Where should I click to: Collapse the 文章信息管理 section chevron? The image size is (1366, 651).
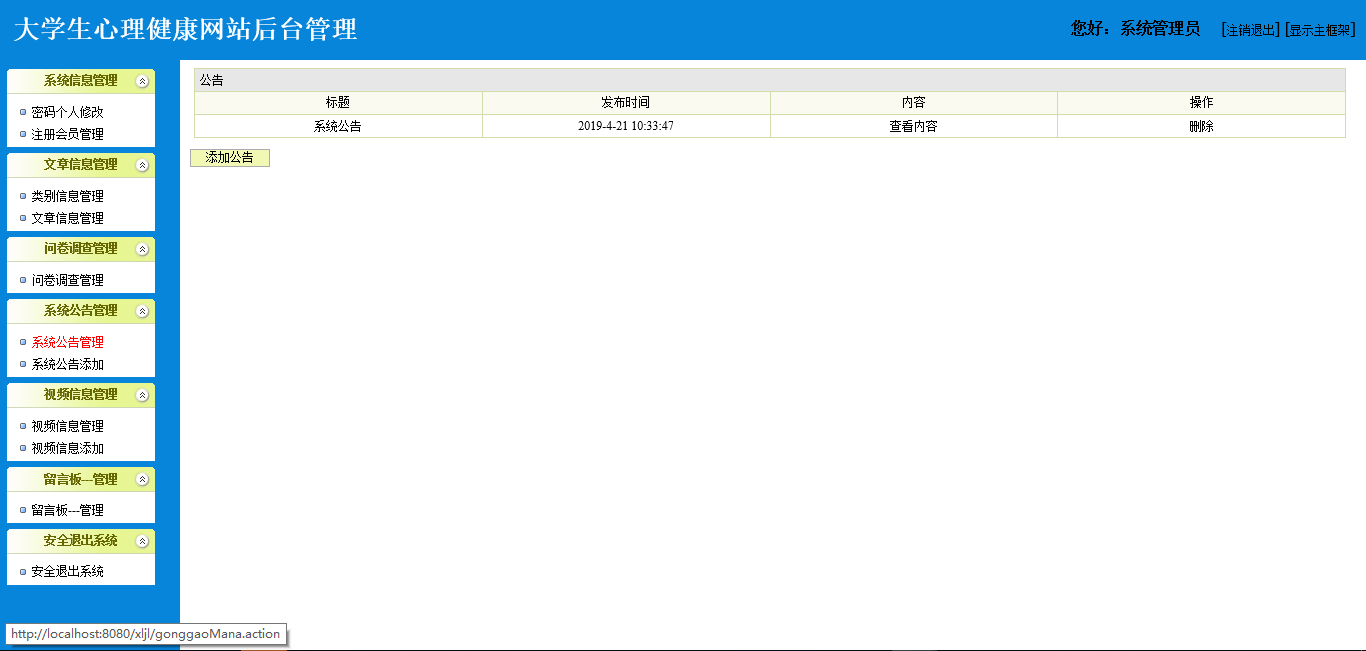click(142, 165)
